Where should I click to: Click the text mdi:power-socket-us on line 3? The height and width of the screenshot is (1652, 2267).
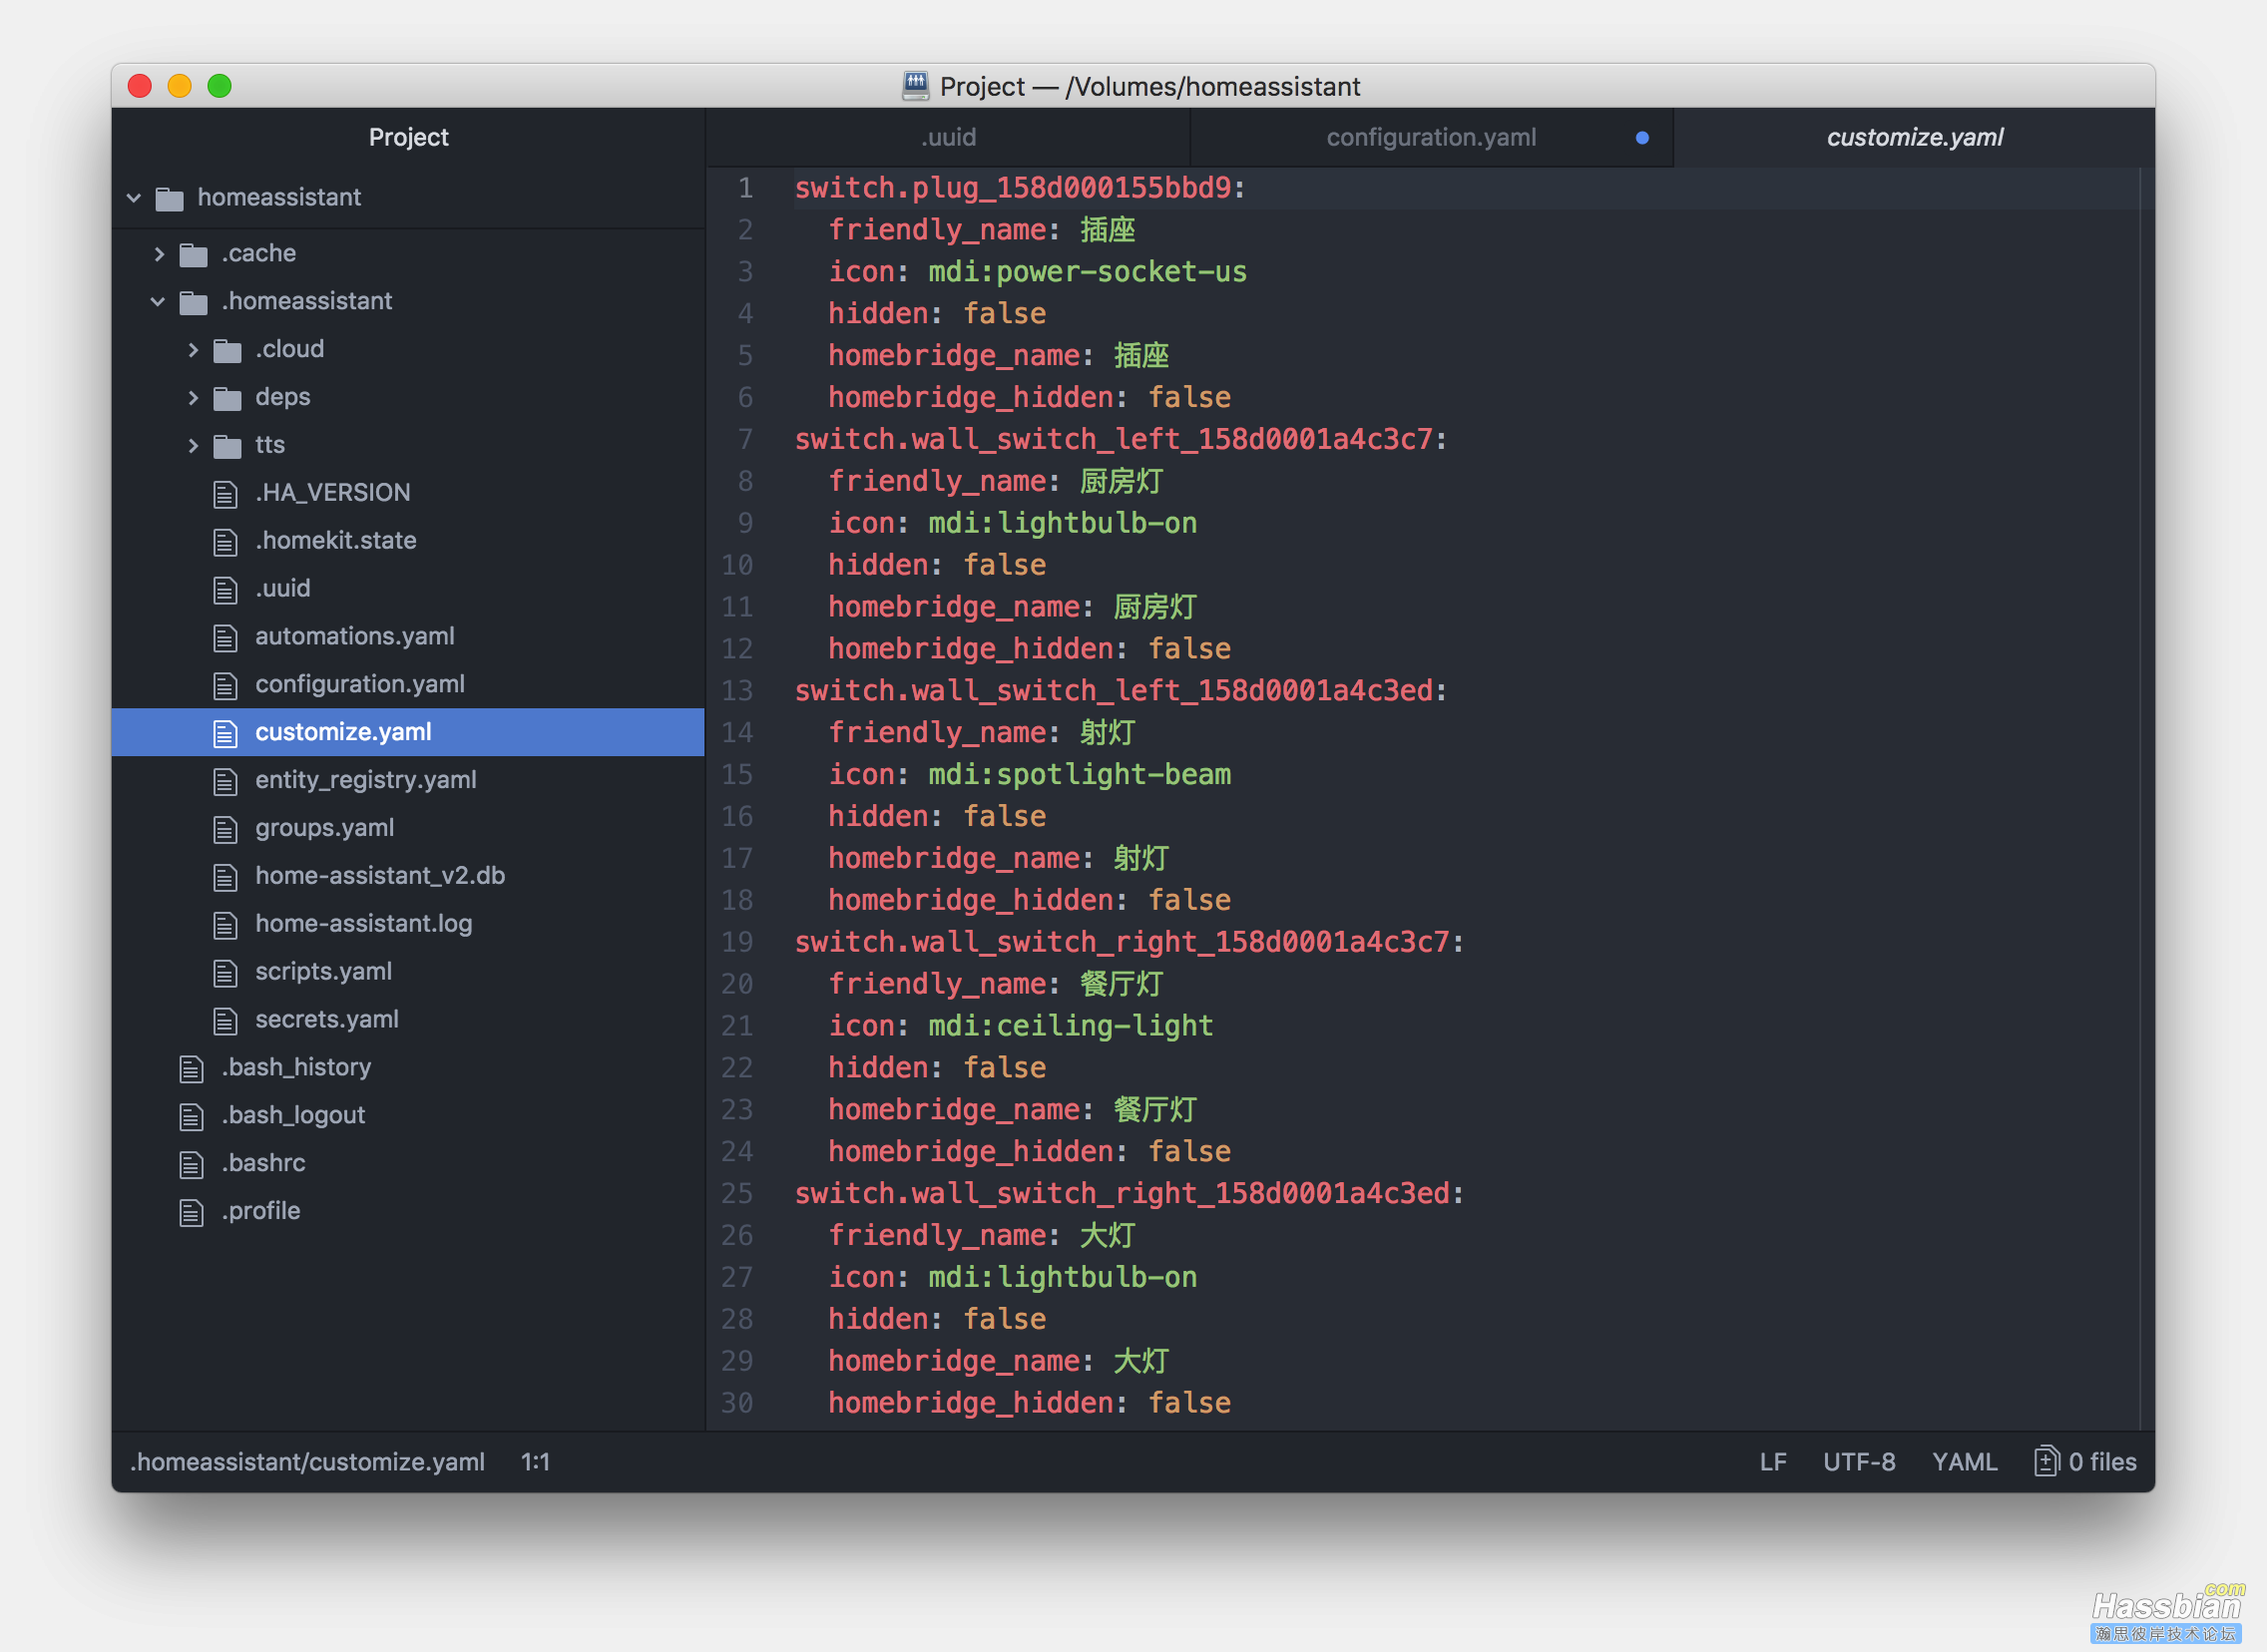click(1087, 272)
